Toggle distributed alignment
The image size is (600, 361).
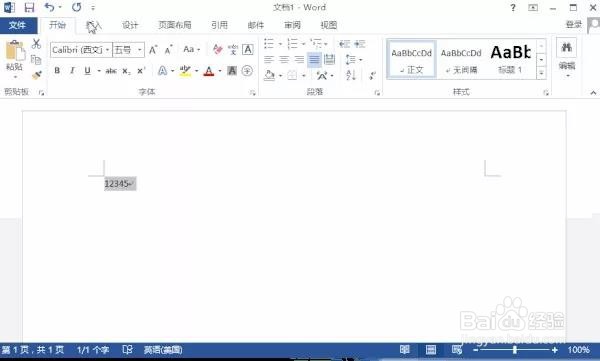pos(329,60)
